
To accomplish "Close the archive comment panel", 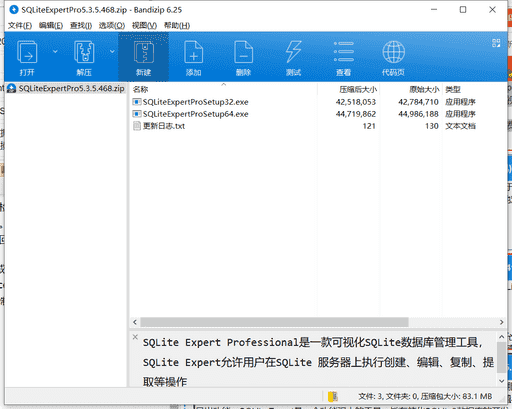I will tap(135, 337).
